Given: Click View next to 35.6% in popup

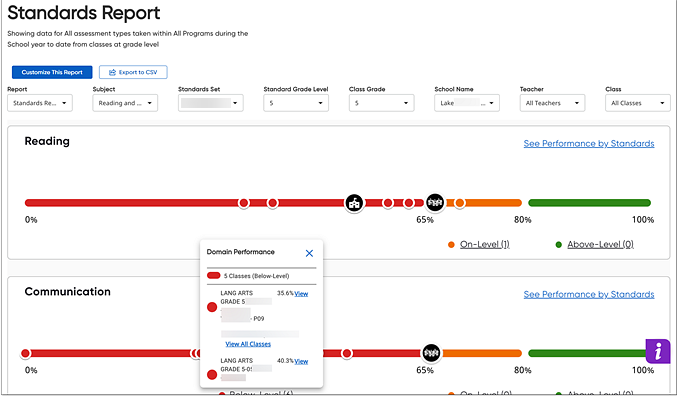Looking at the screenshot, I should click(x=301, y=294).
